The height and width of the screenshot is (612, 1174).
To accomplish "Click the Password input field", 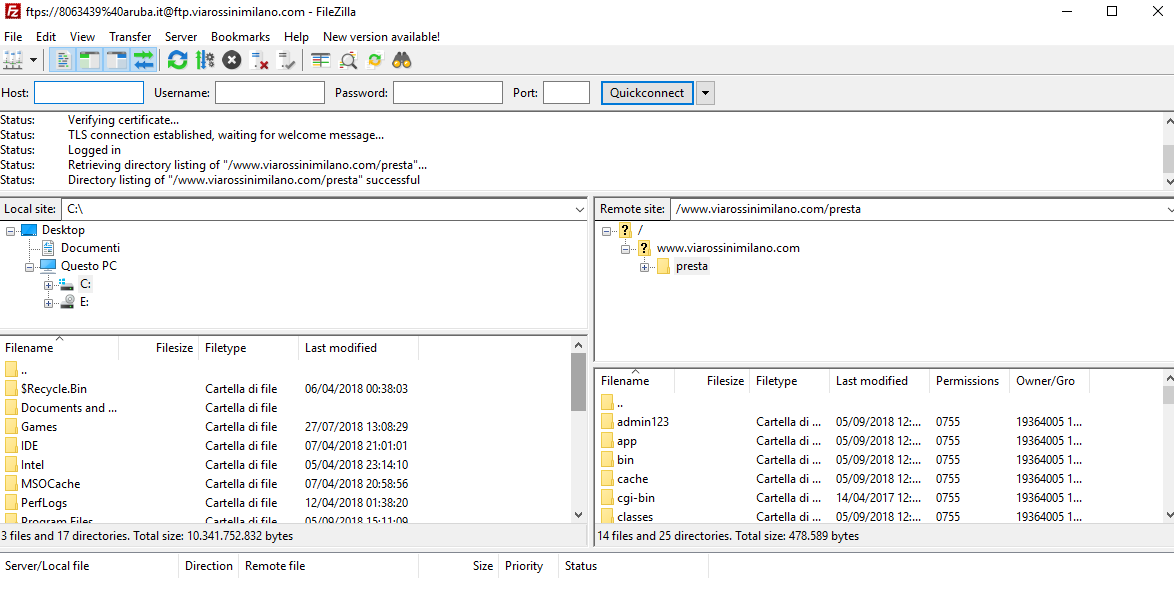I will click(x=448, y=93).
